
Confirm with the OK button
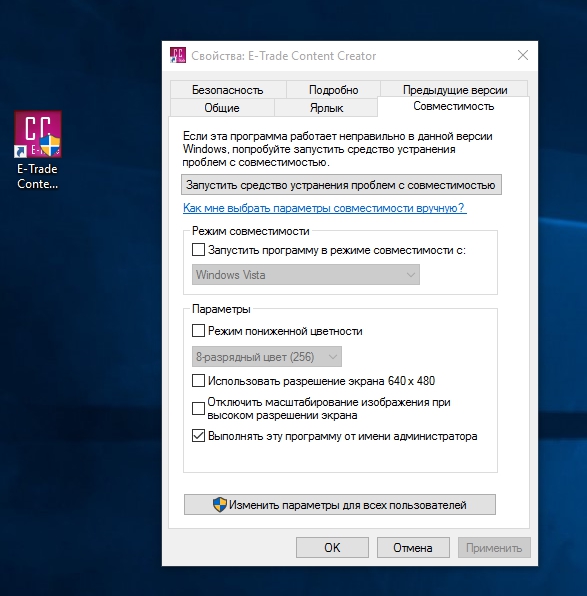[332, 547]
